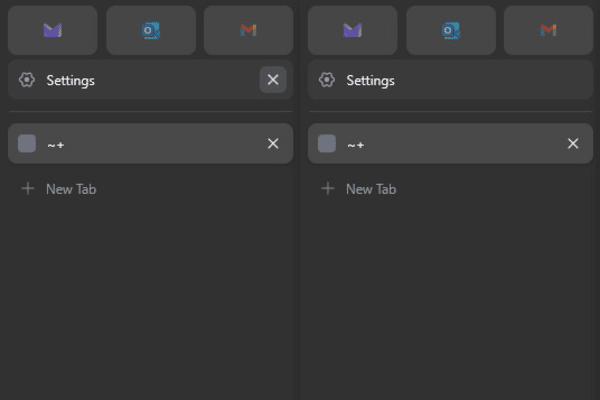Select the ~+ tab in the right sidebar

pyautogui.click(x=450, y=144)
